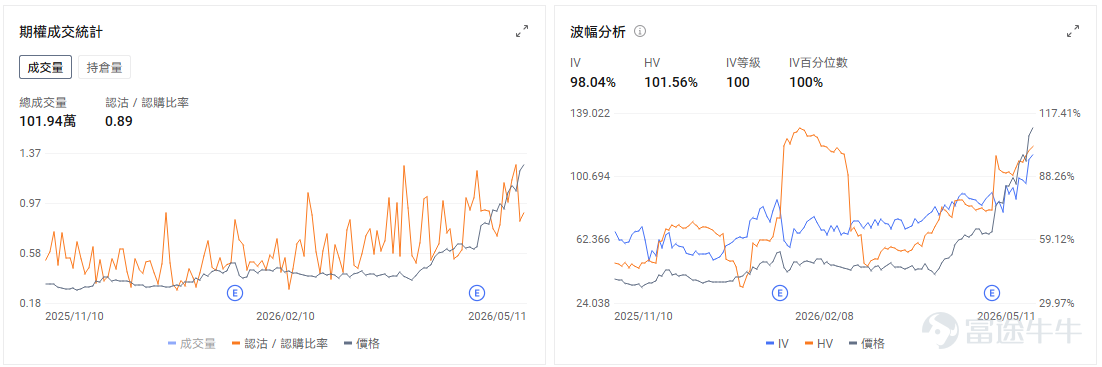
Task: Toggle the IV legend series
Action: point(777,344)
